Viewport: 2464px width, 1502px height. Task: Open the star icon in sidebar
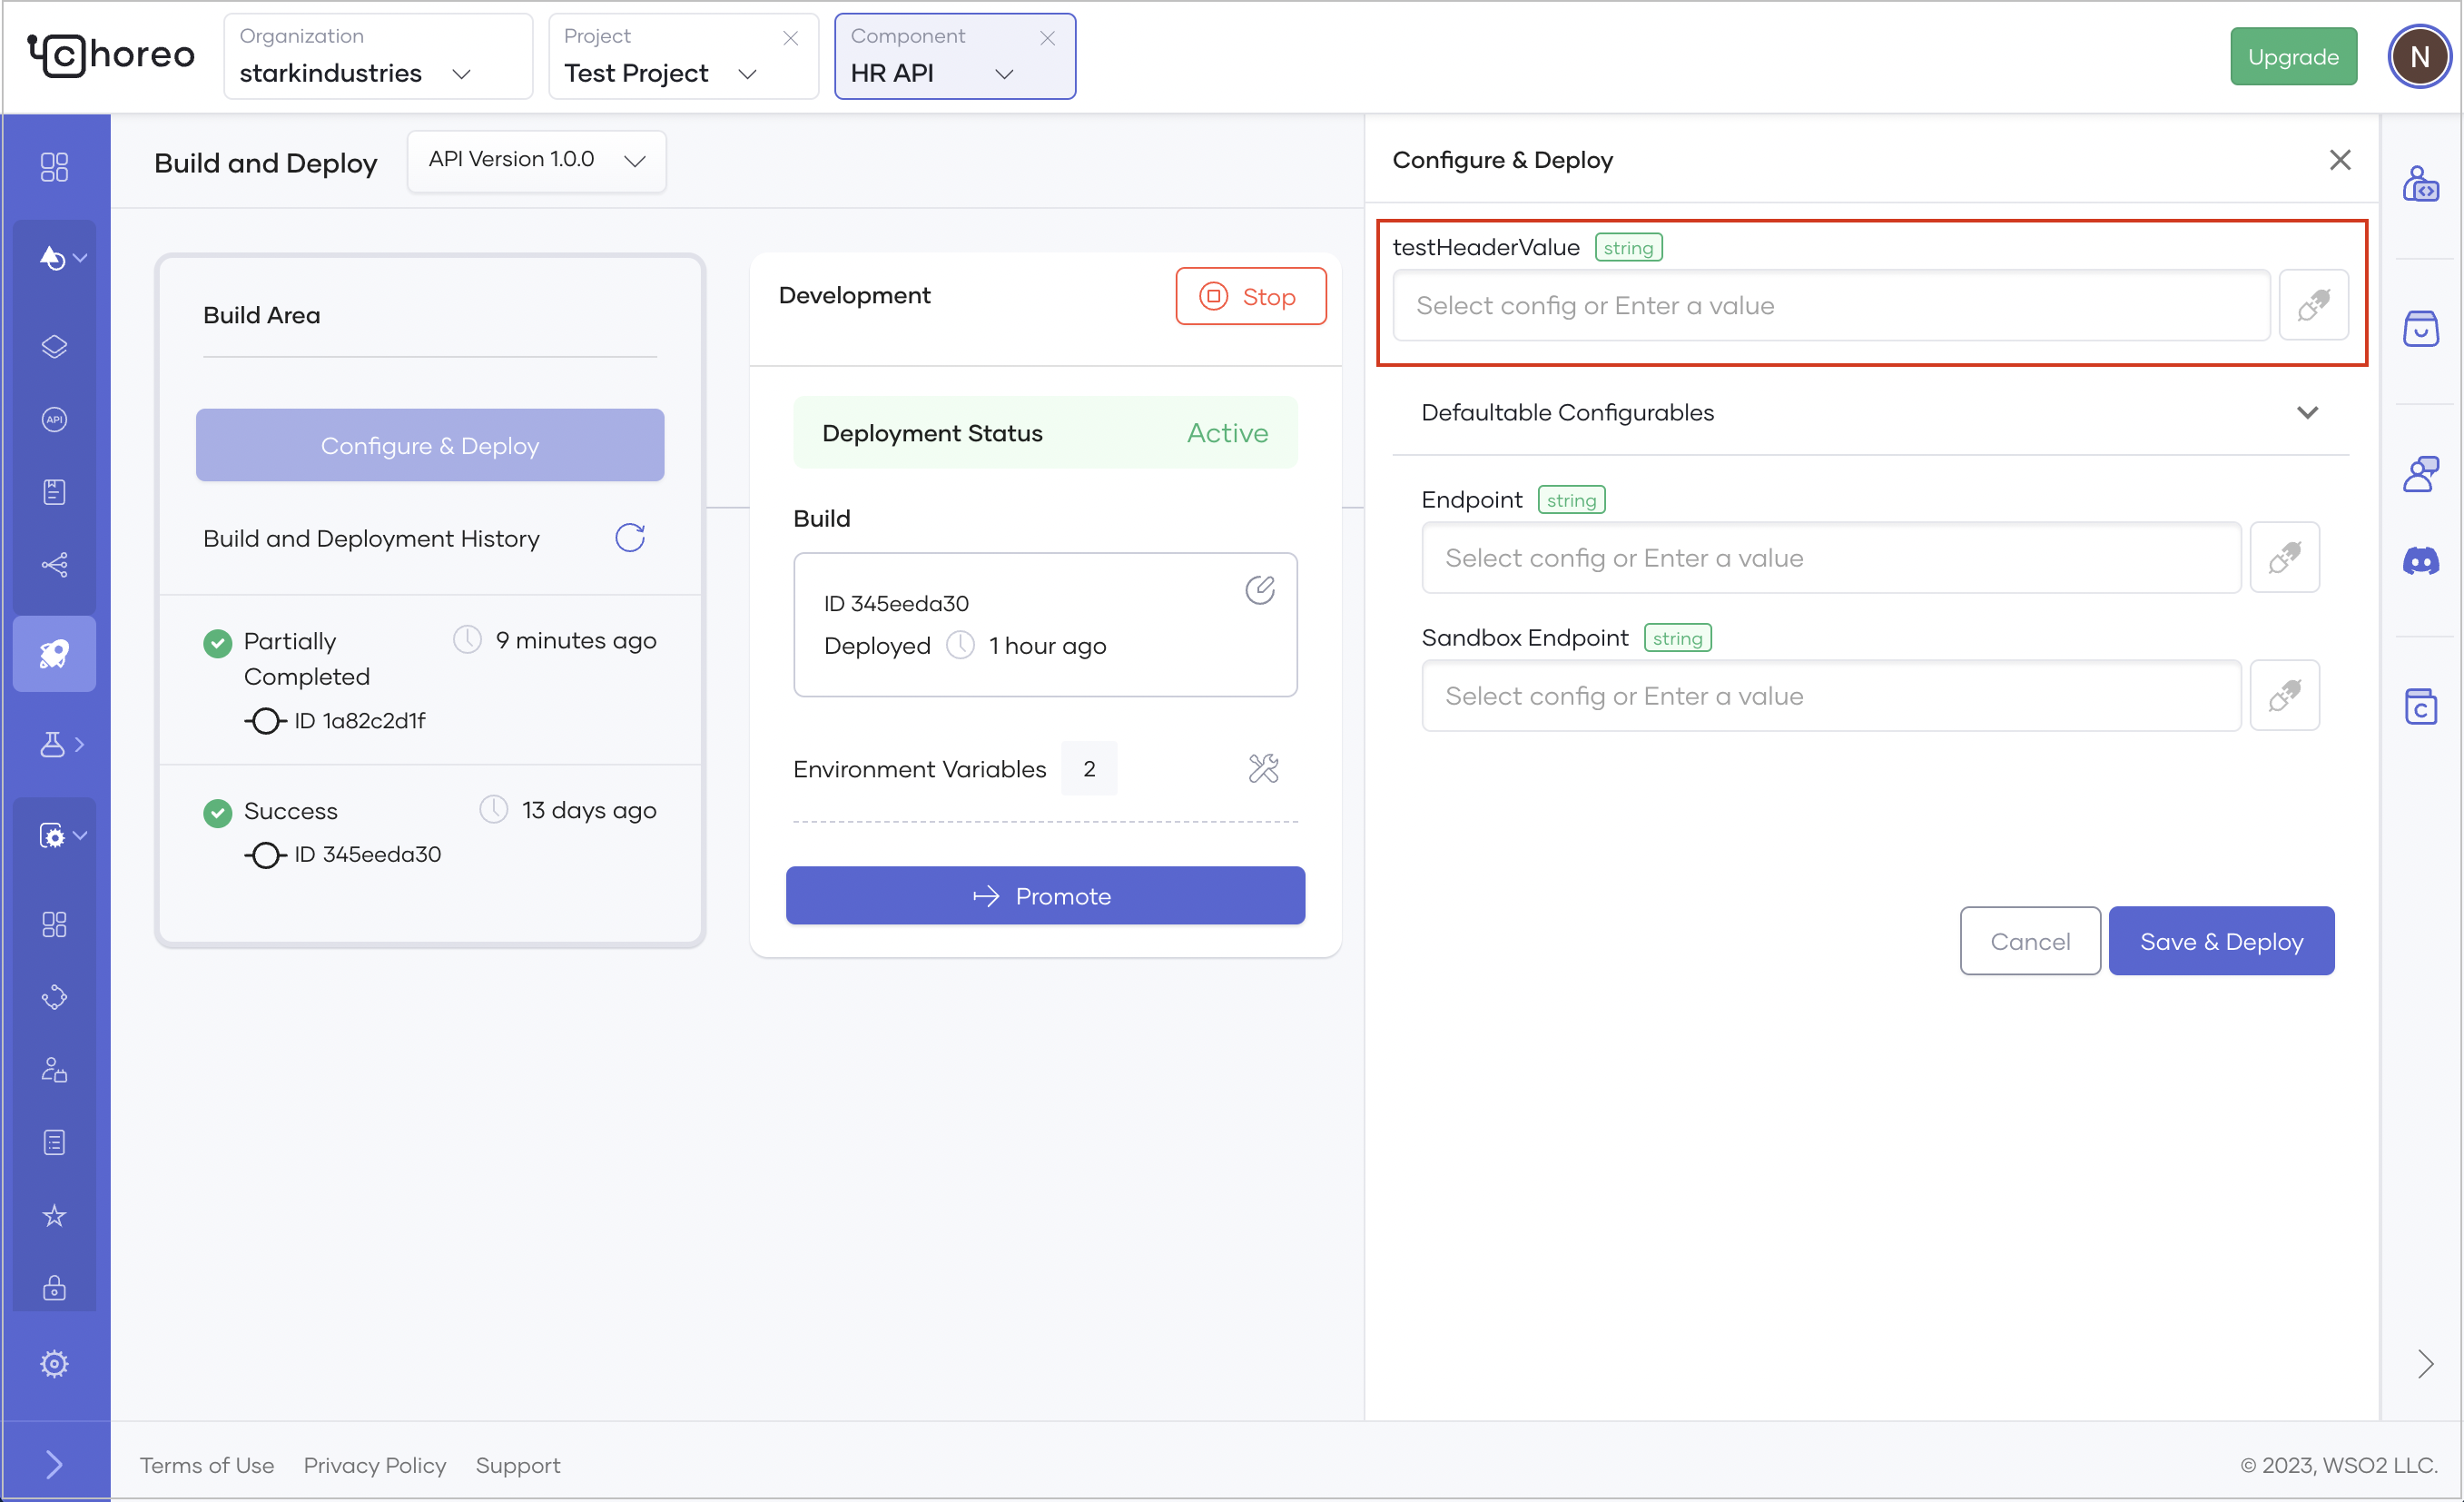[x=54, y=1215]
